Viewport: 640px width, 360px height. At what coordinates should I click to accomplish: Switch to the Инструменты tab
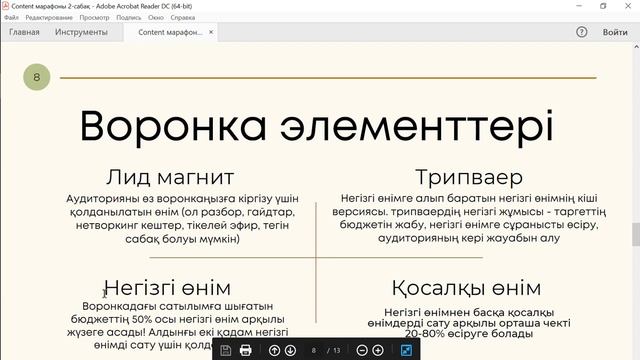tap(81, 32)
